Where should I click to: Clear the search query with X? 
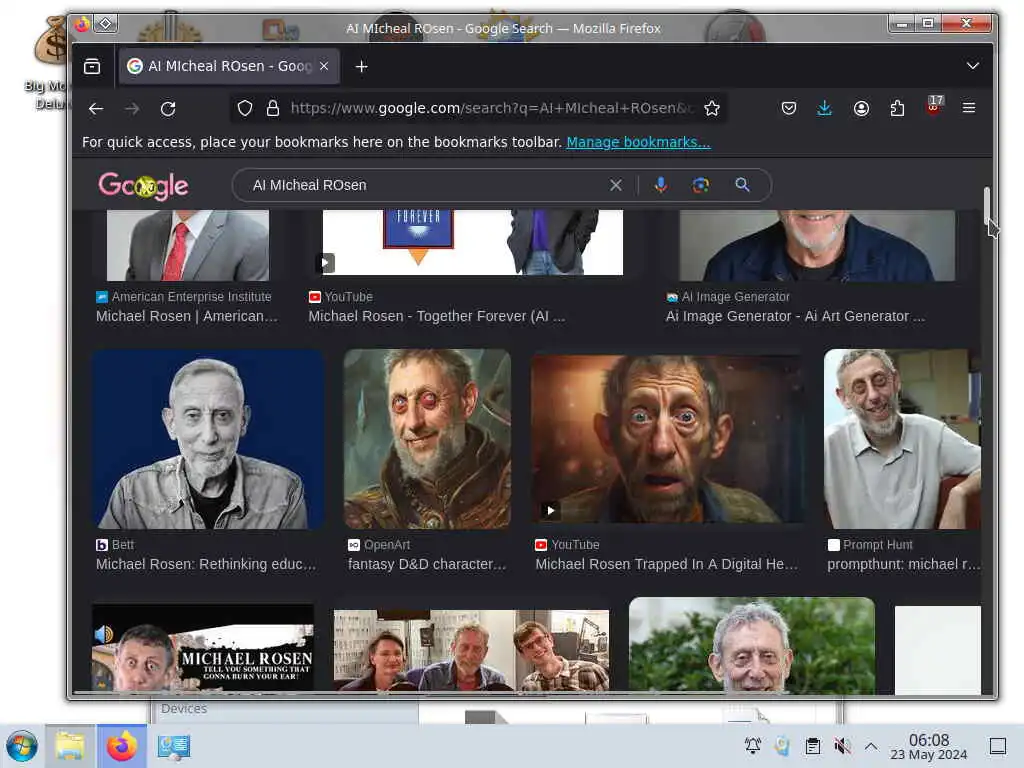click(615, 185)
